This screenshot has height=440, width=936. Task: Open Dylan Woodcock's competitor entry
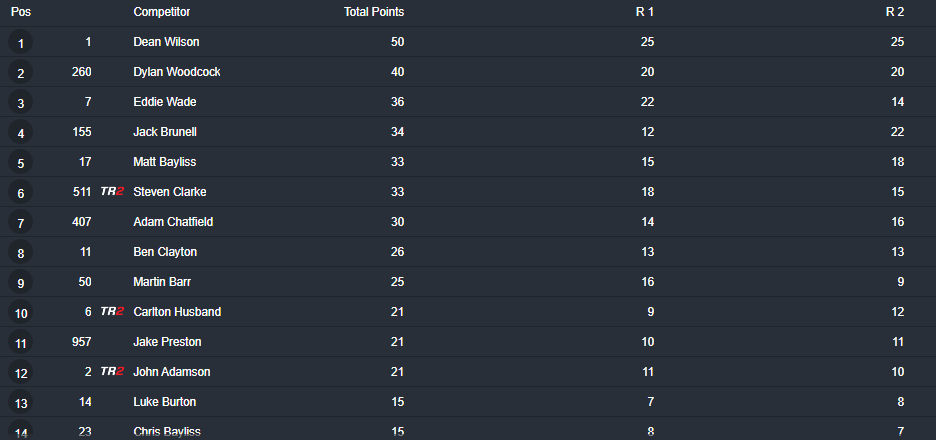pyautogui.click(x=177, y=72)
